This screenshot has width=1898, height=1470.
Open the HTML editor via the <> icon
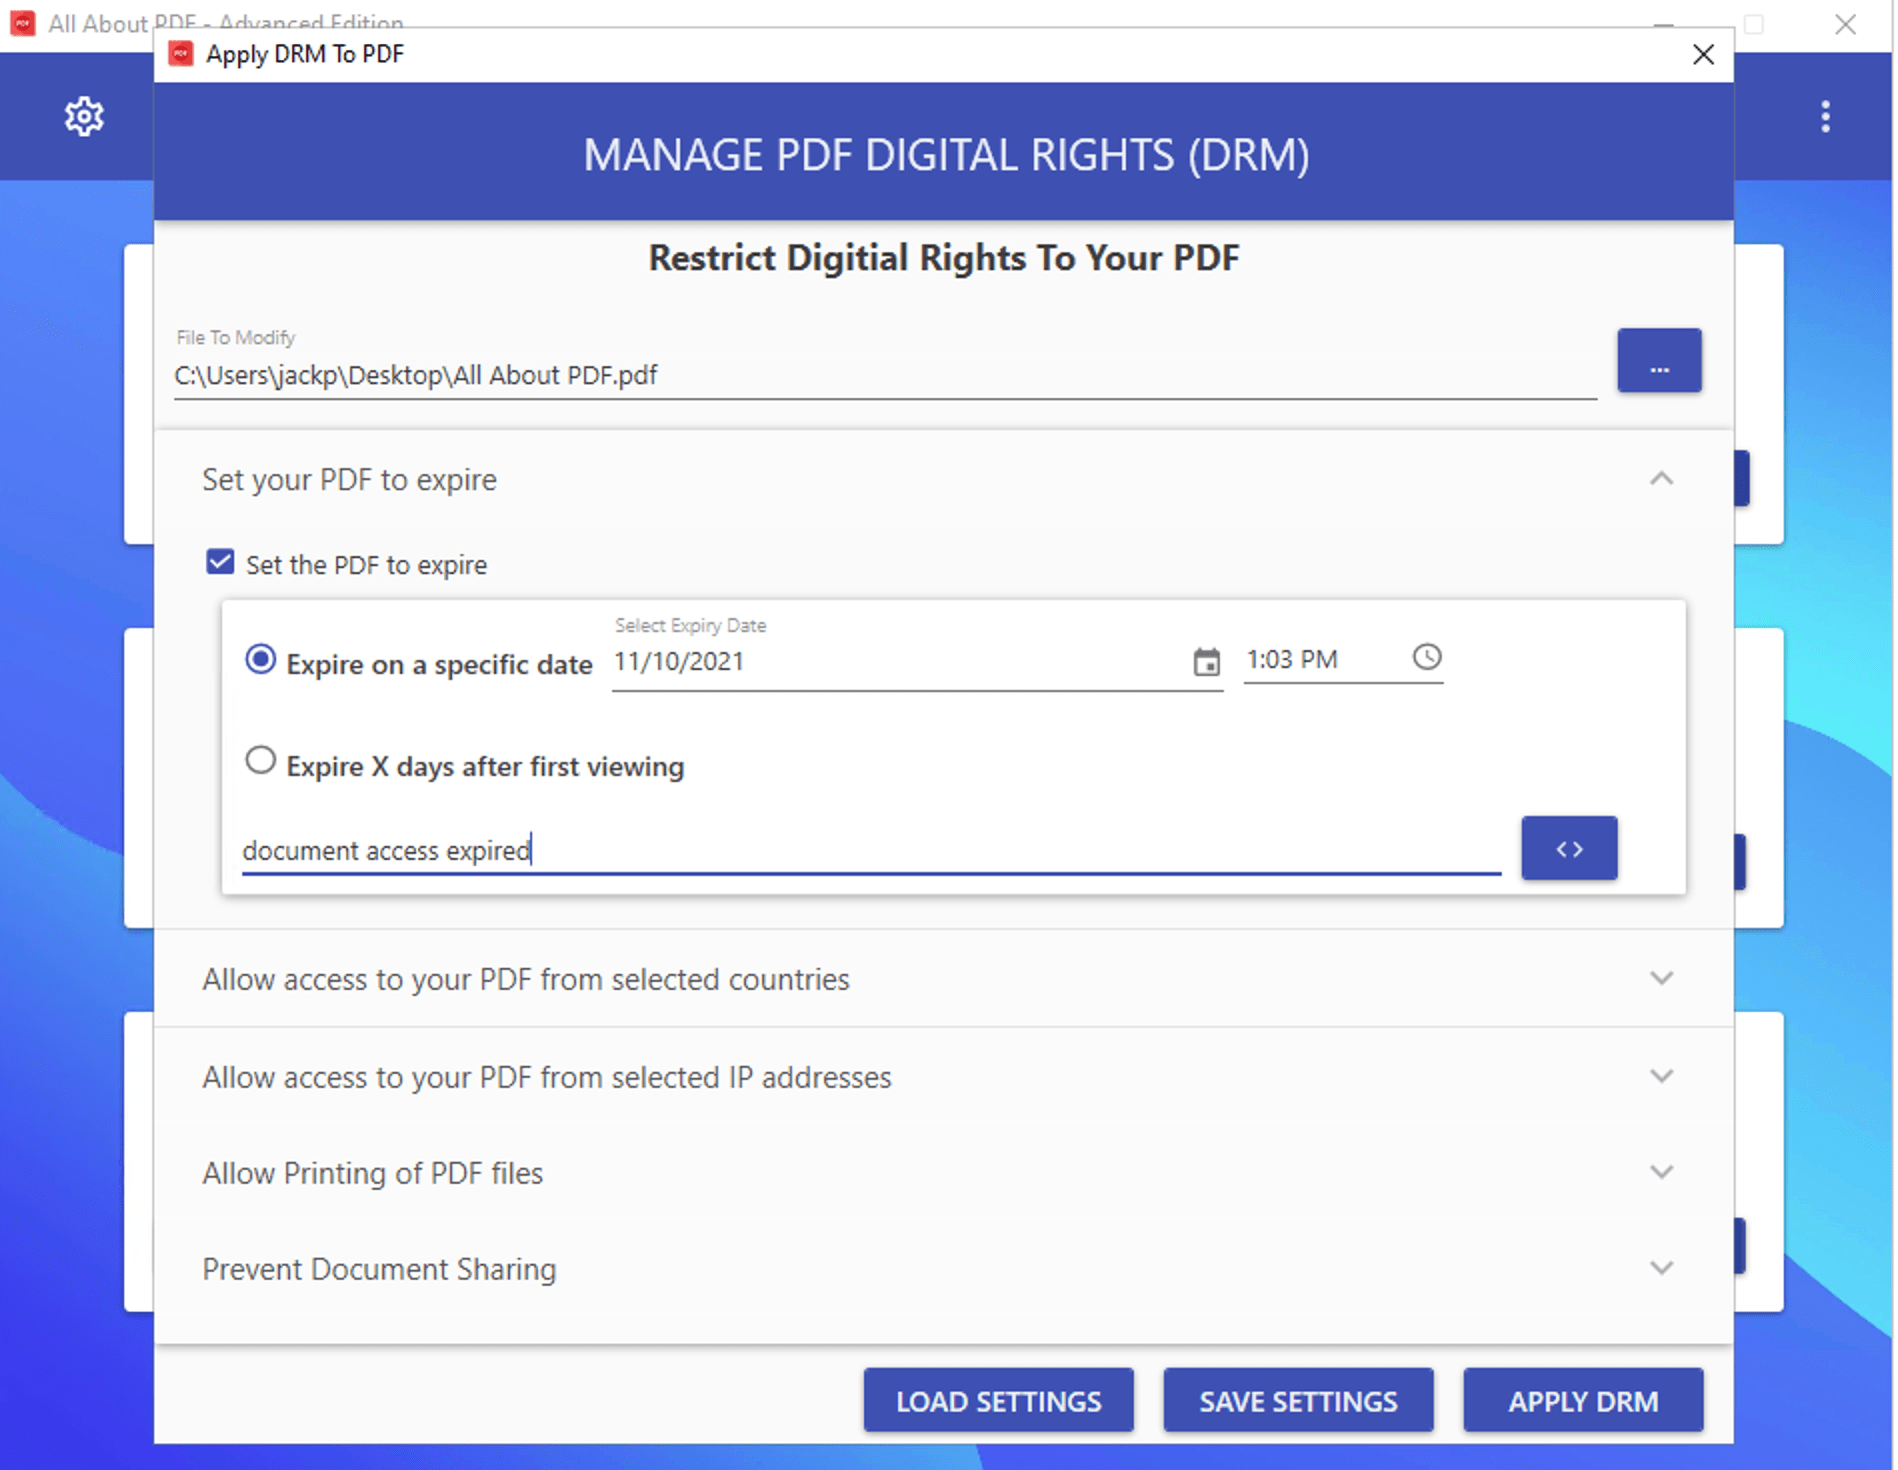click(1568, 848)
